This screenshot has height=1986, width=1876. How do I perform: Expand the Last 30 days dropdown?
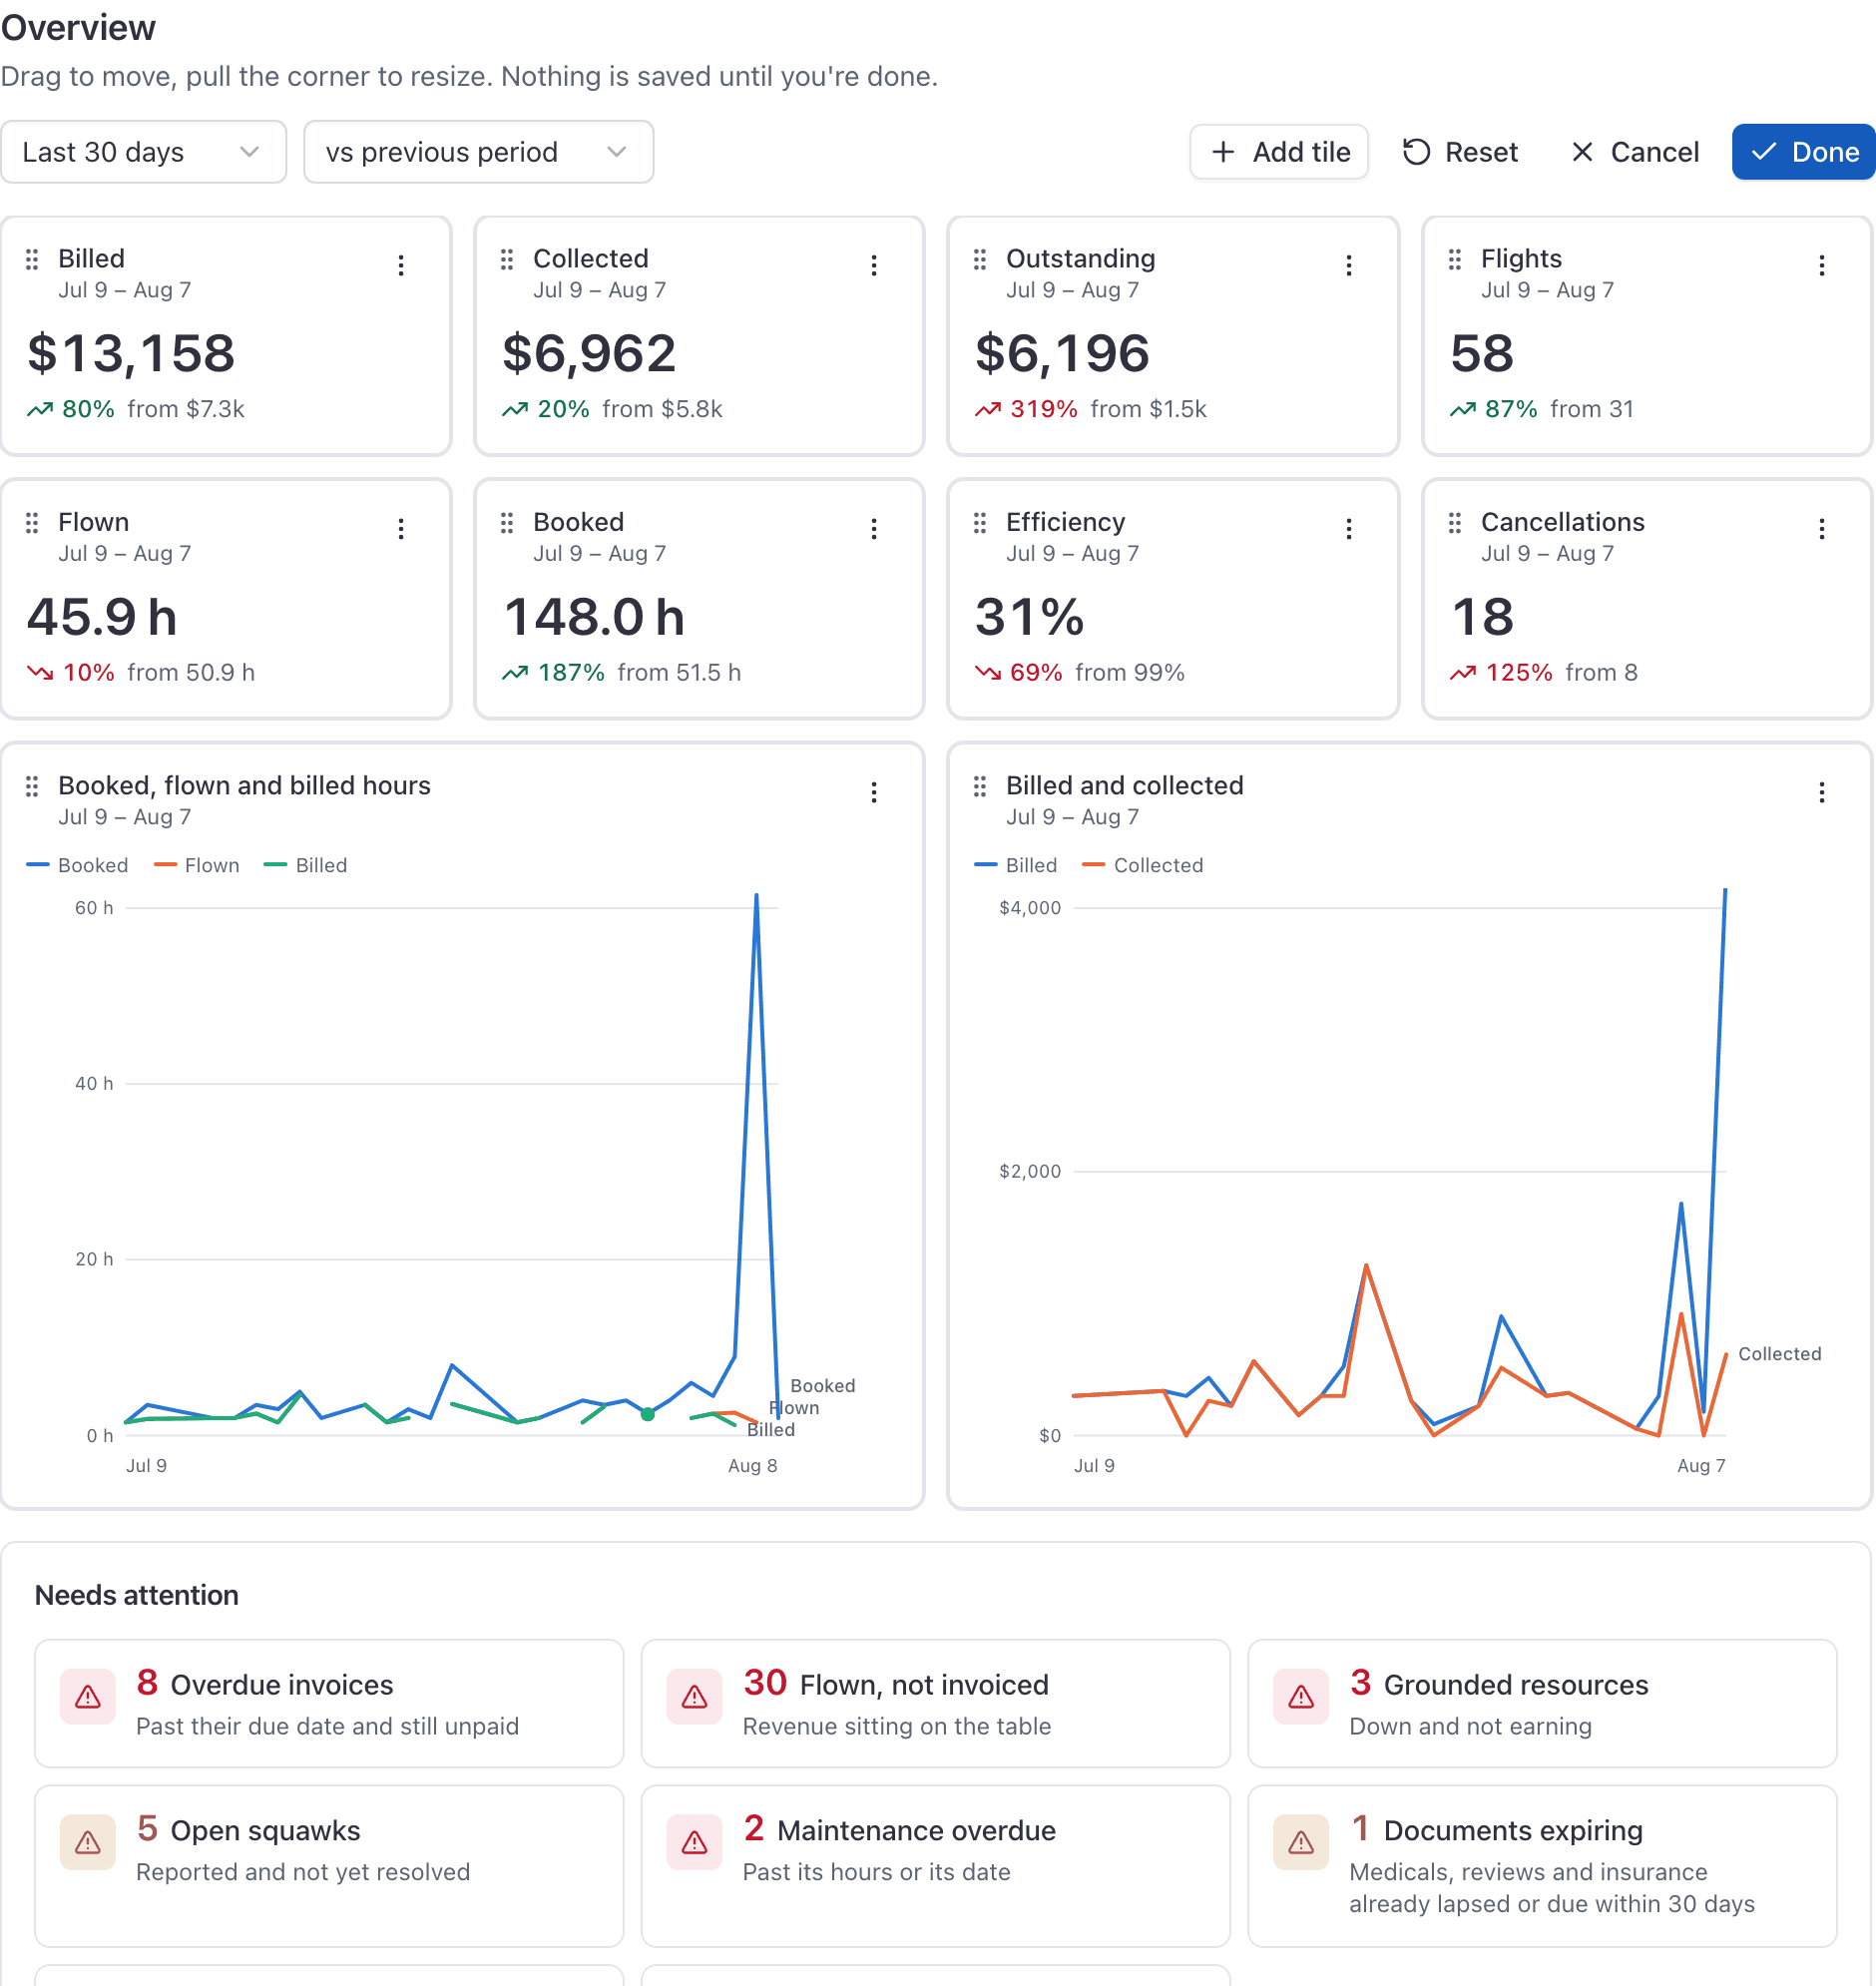point(144,152)
